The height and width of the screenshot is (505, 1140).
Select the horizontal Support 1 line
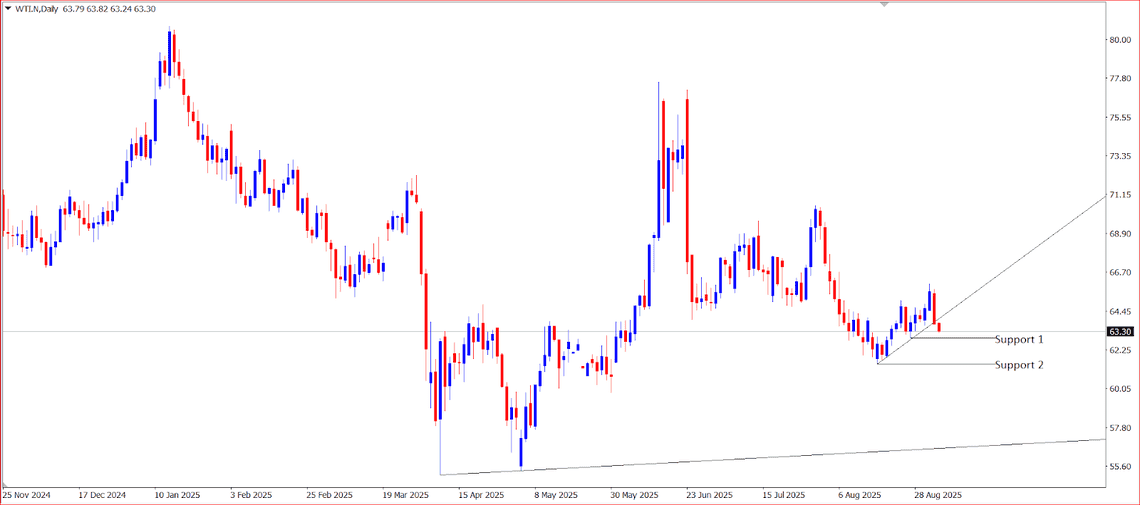pyautogui.click(x=960, y=338)
